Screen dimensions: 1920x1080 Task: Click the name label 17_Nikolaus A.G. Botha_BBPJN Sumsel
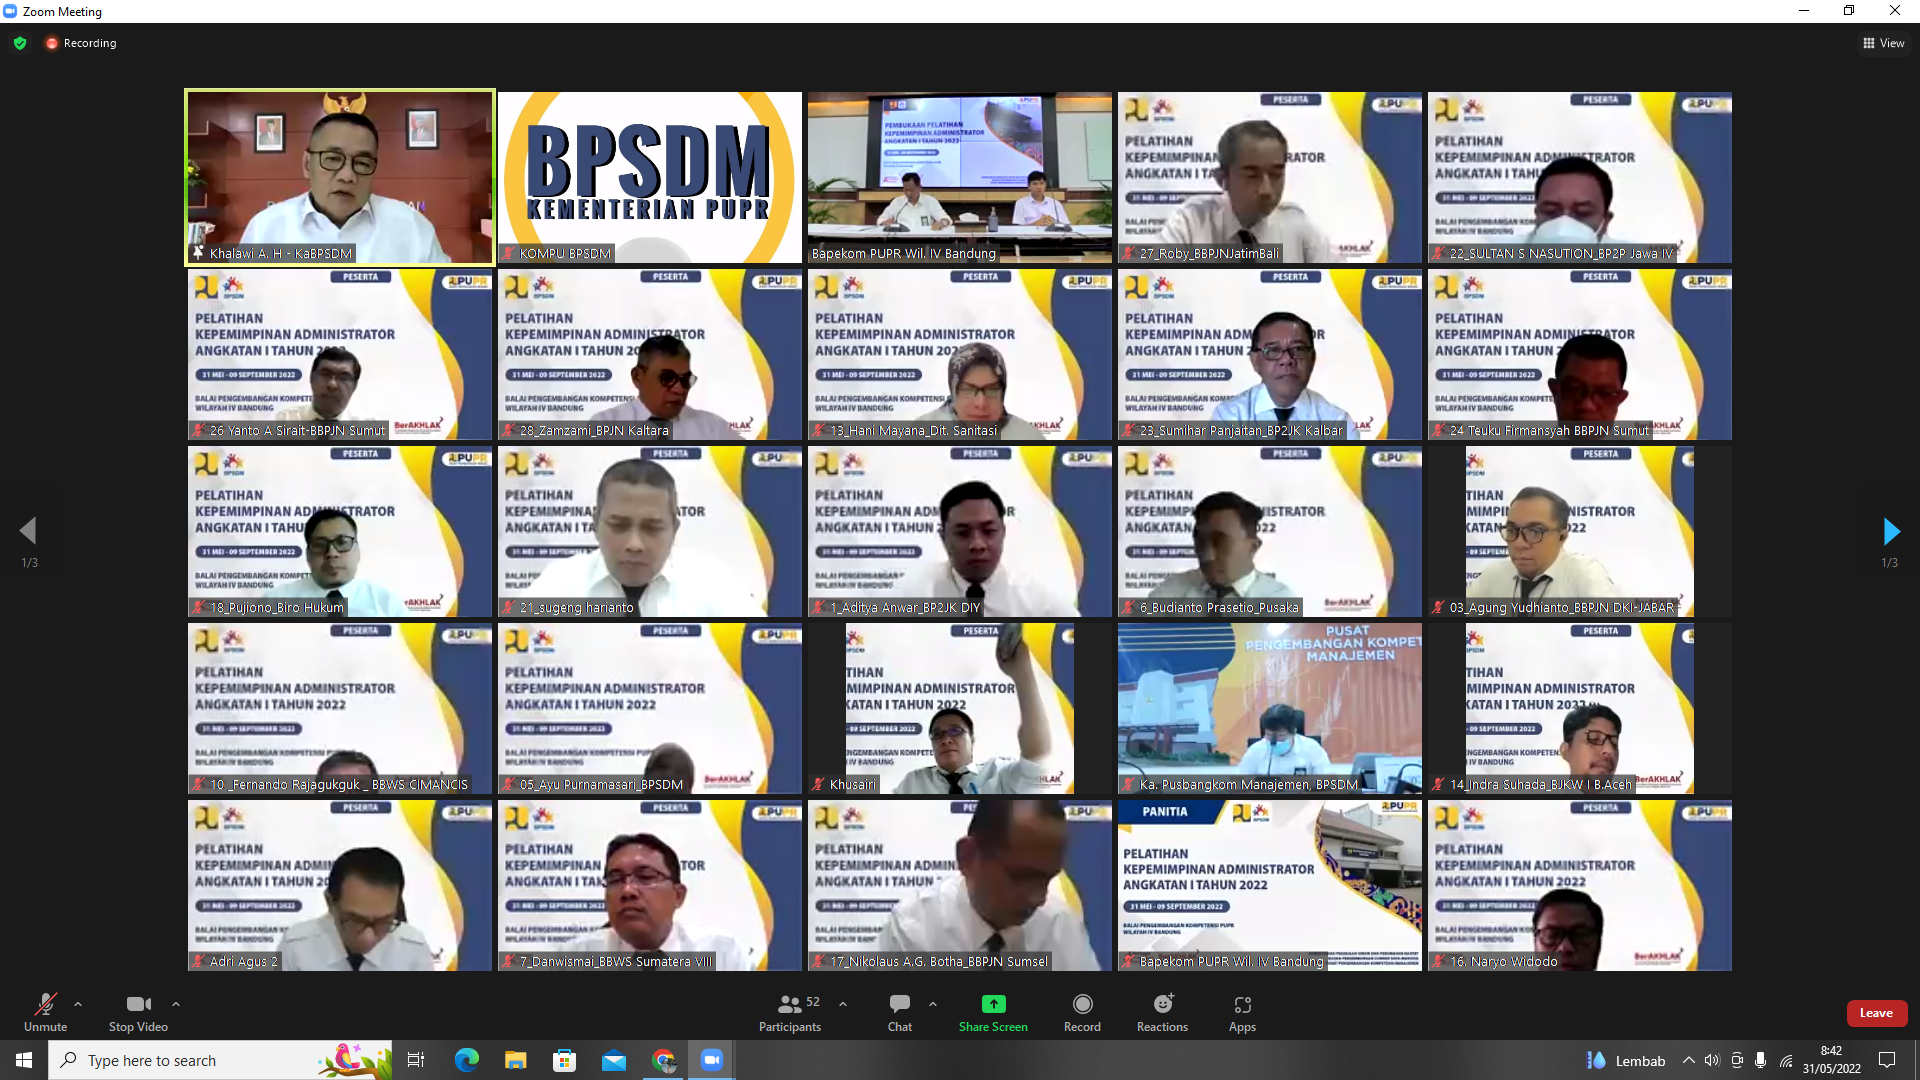pyautogui.click(x=939, y=962)
